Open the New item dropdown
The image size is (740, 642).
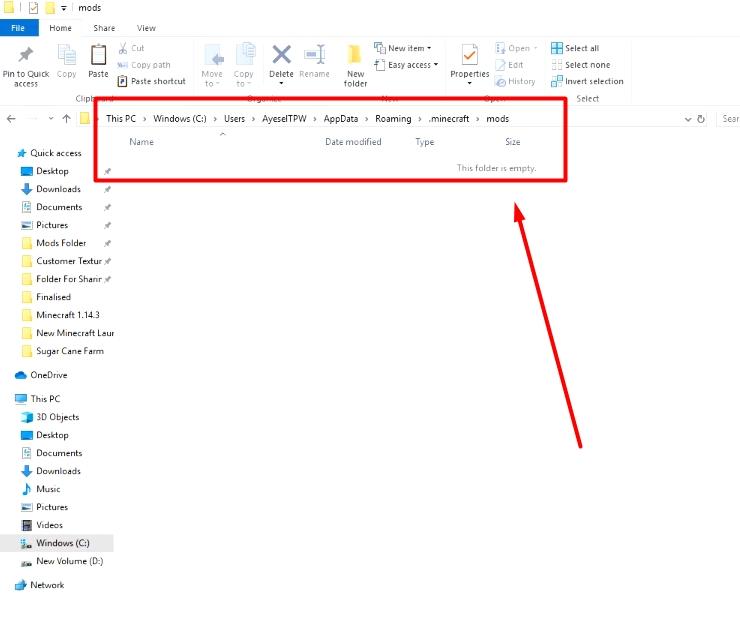(403, 48)
